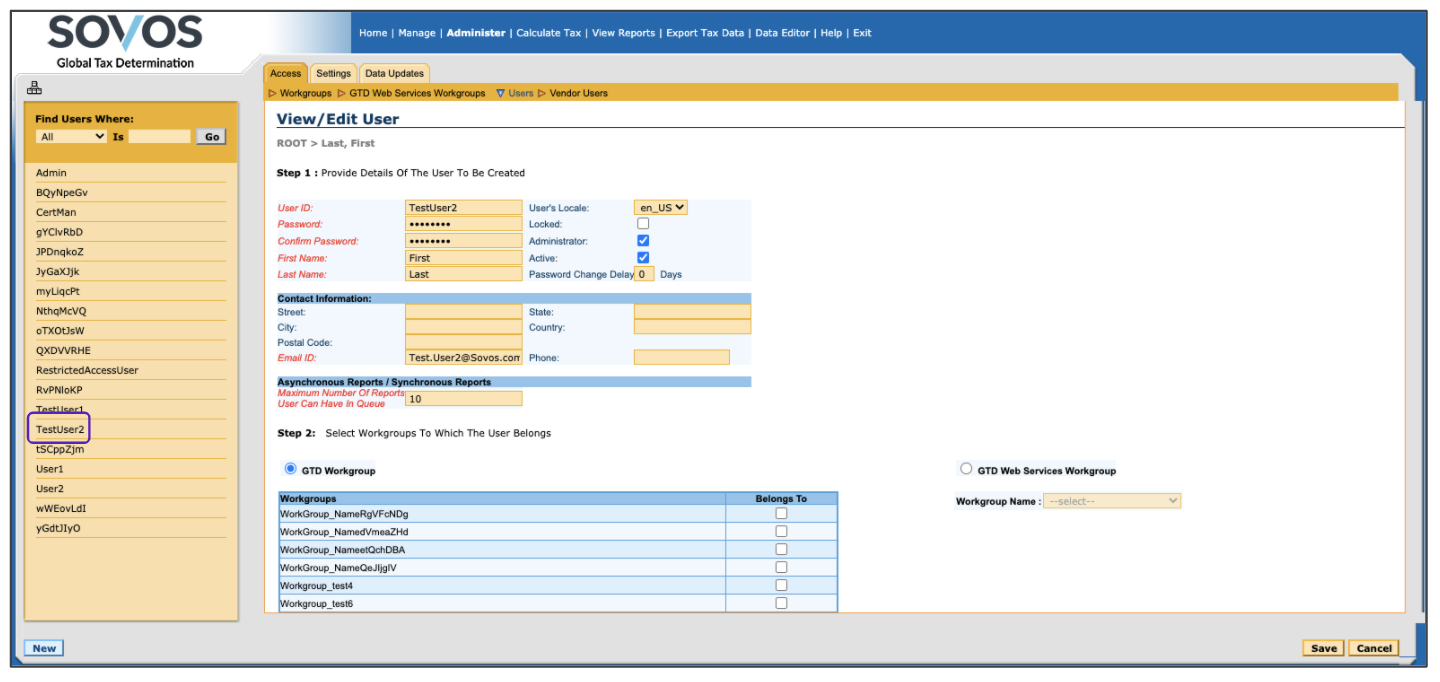1440x682 pixels.
Task: Open the Find Users Where filter dropdown
Action: (71, 137)
